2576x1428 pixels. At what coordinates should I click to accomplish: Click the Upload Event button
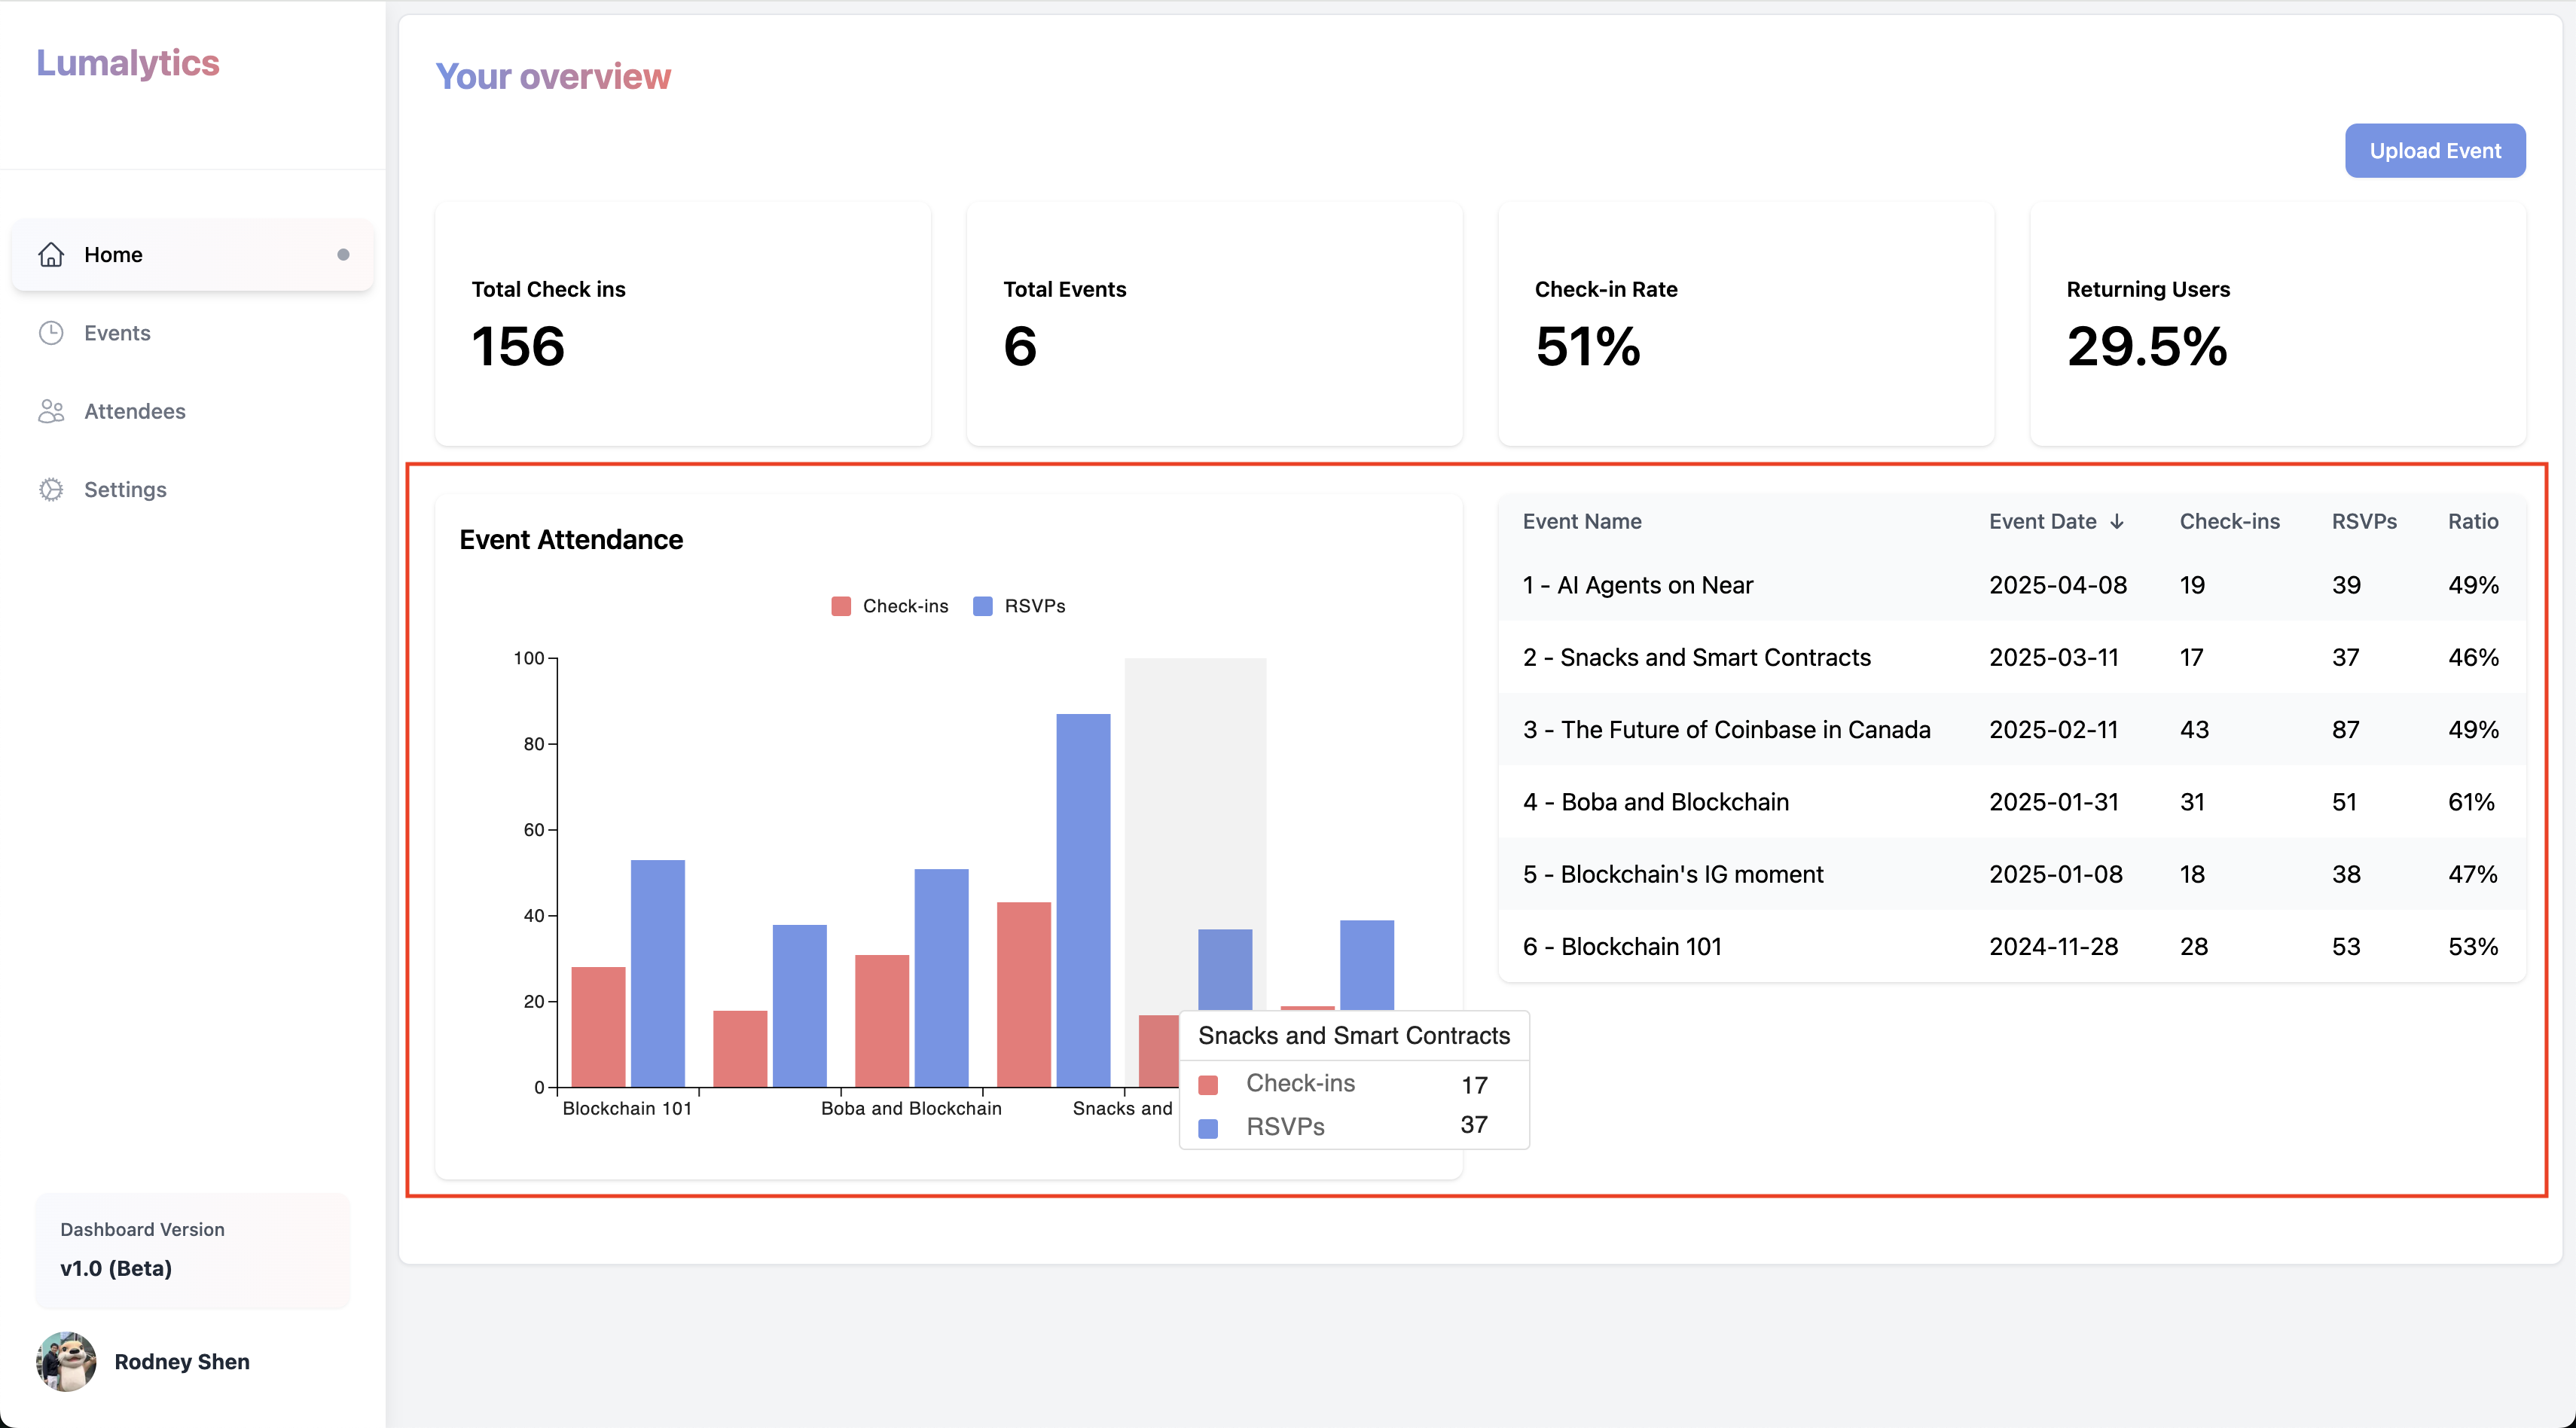click(x=2434, y=151)
